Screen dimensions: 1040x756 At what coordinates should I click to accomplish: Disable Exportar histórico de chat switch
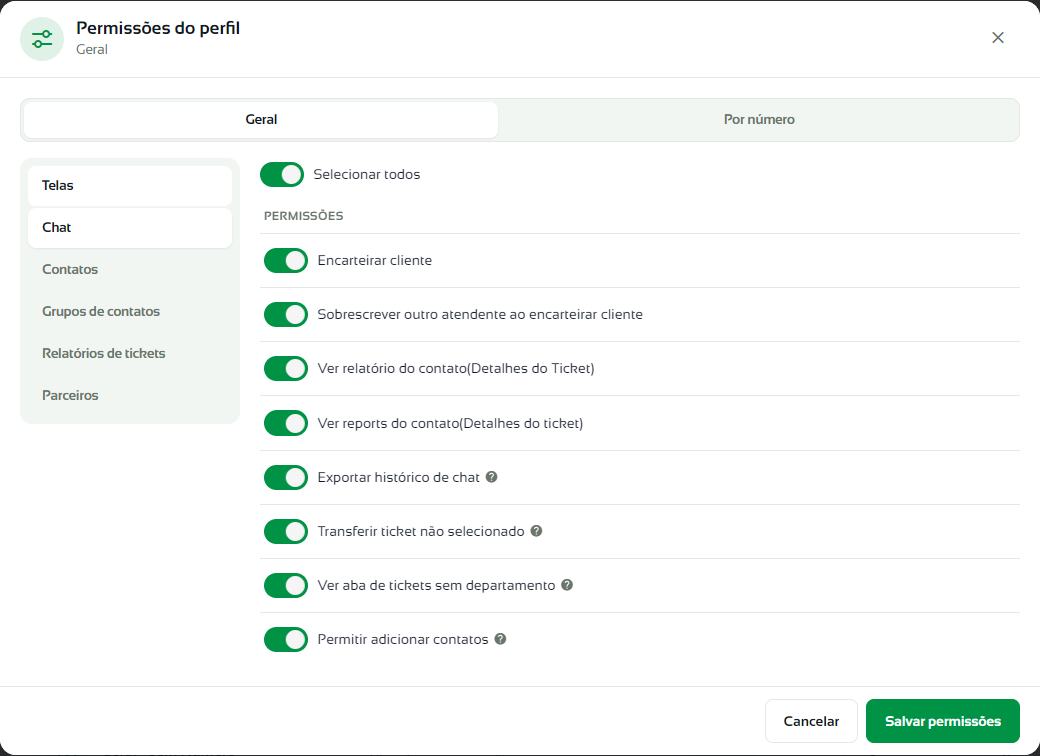pyautogui.click(x=286, y=477)
